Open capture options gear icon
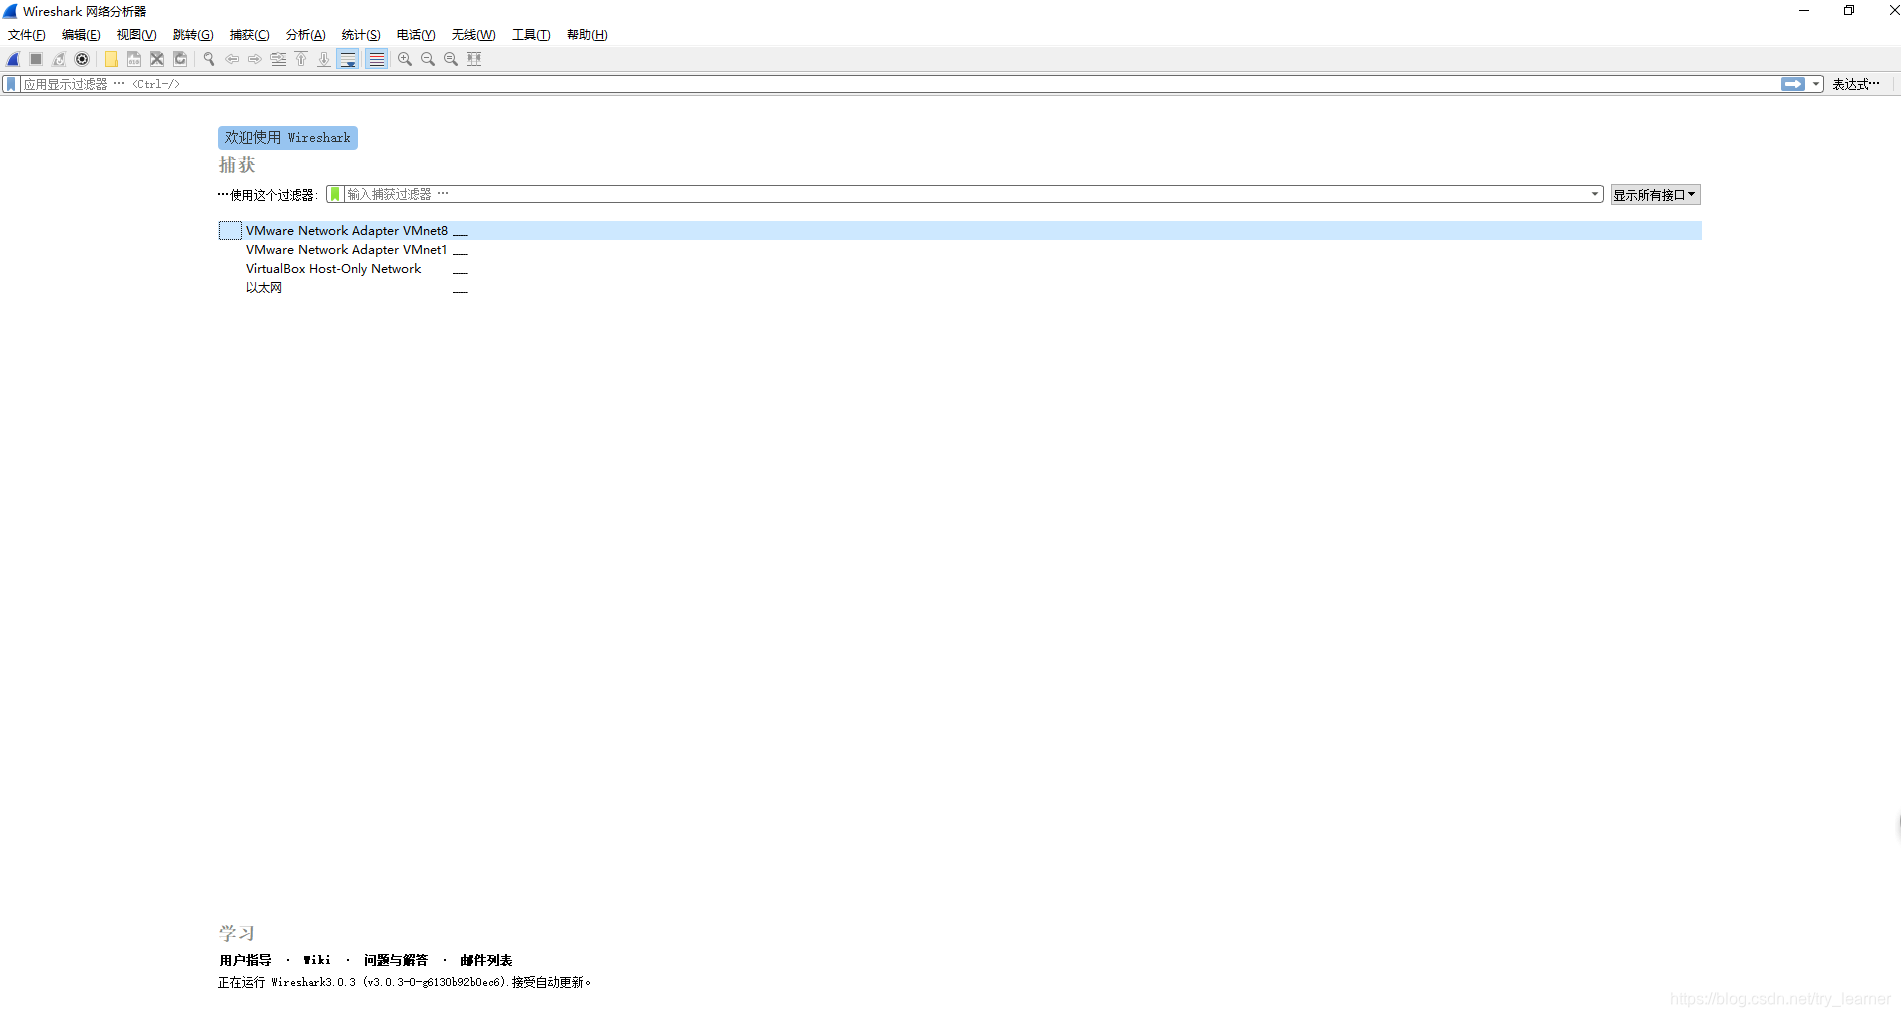The height and width of the screenshot is (1017, 1901). pos(82,59)
